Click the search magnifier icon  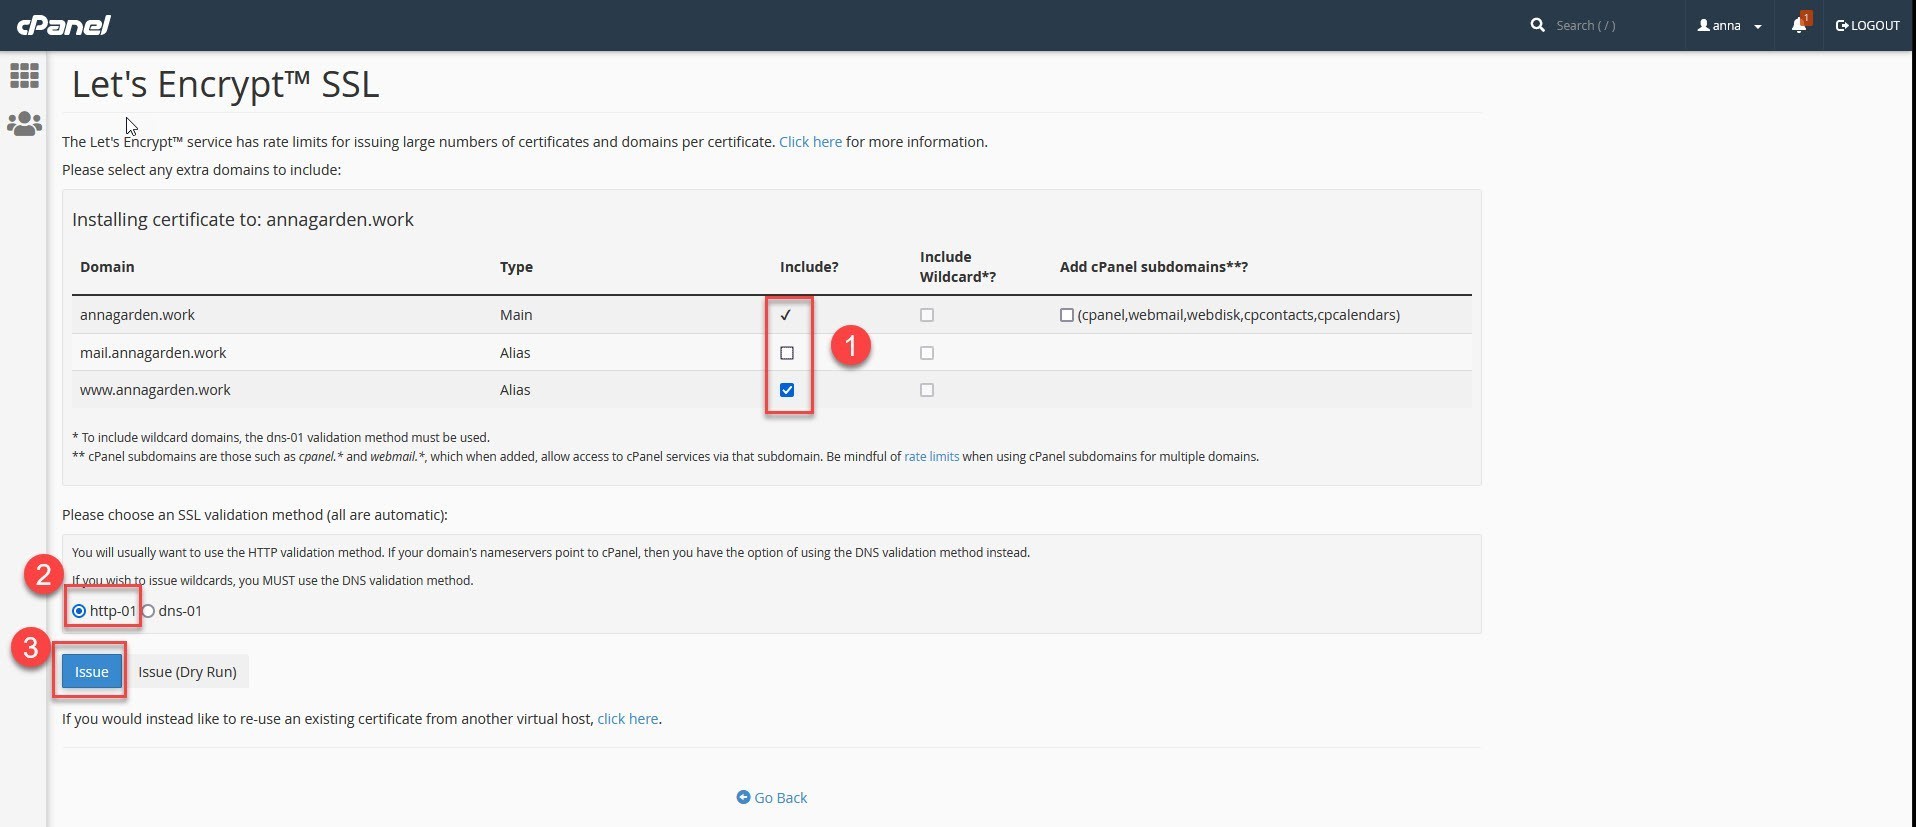1537,25
